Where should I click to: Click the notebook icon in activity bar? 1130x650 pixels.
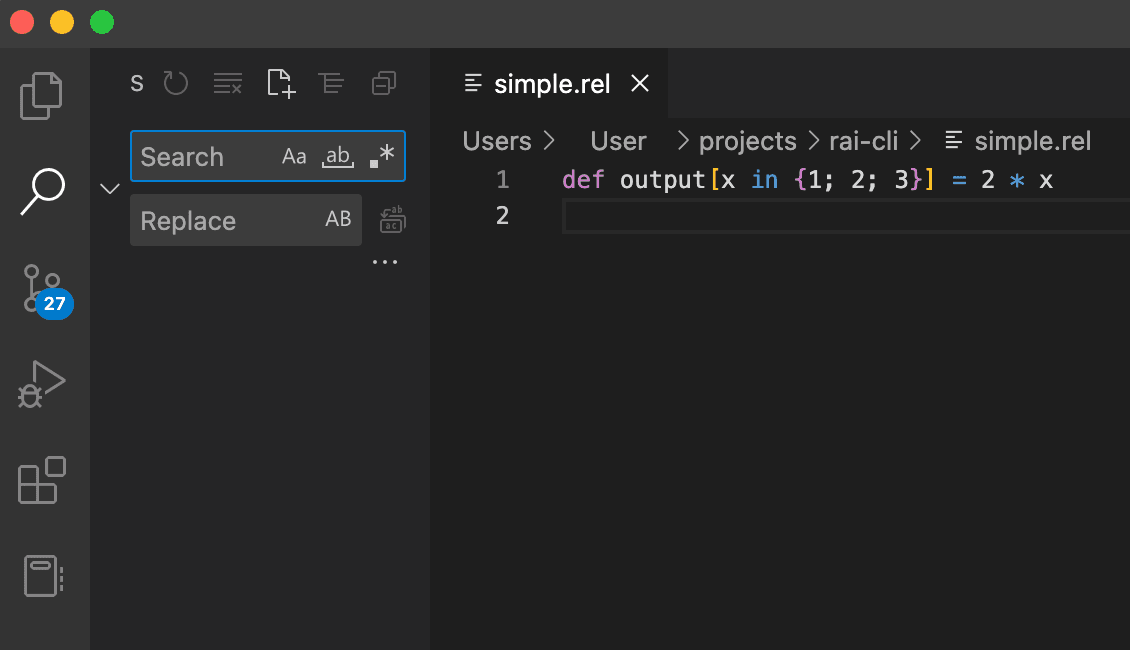(x=42, y=576)
